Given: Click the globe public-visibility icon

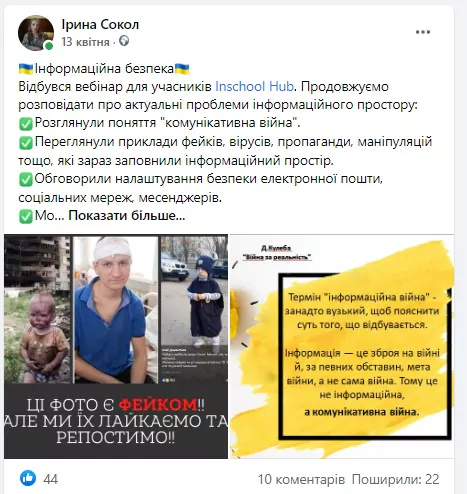Looking at the screenshot, I should 124,41.
